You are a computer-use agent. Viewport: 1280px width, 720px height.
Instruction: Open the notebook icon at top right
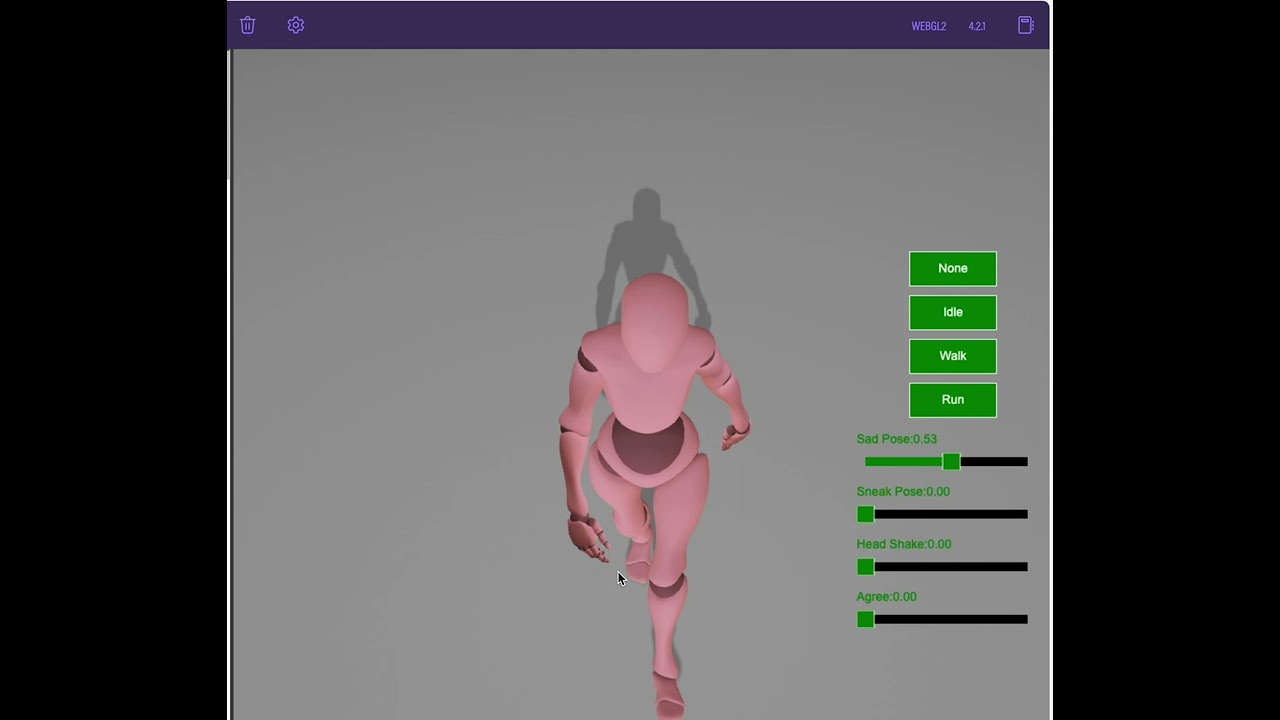[x=1026, y=26]
